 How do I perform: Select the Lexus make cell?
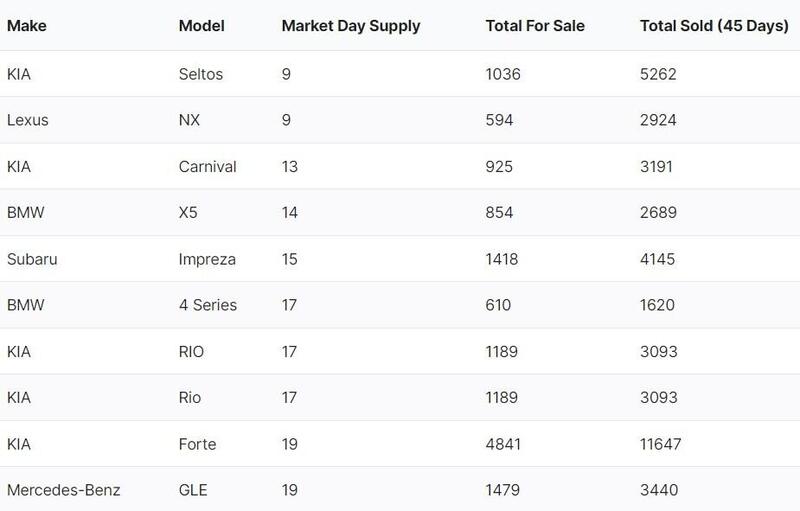(28, 120)
